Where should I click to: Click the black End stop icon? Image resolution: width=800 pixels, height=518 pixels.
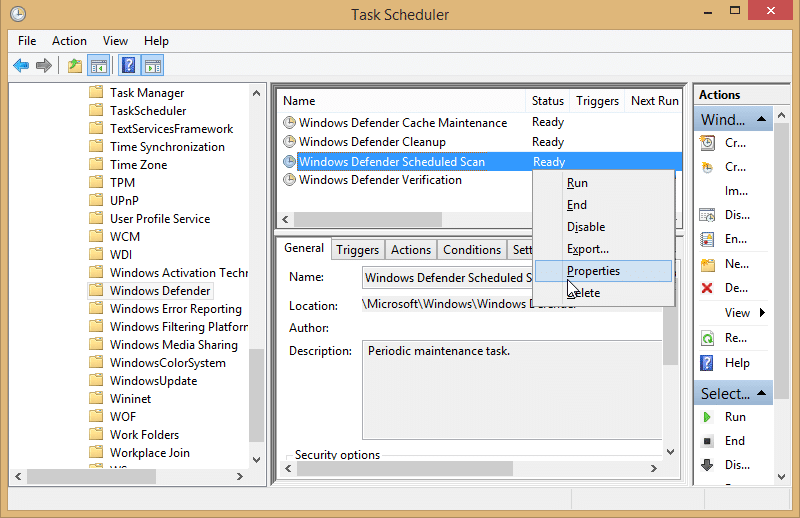click(707, 441)
